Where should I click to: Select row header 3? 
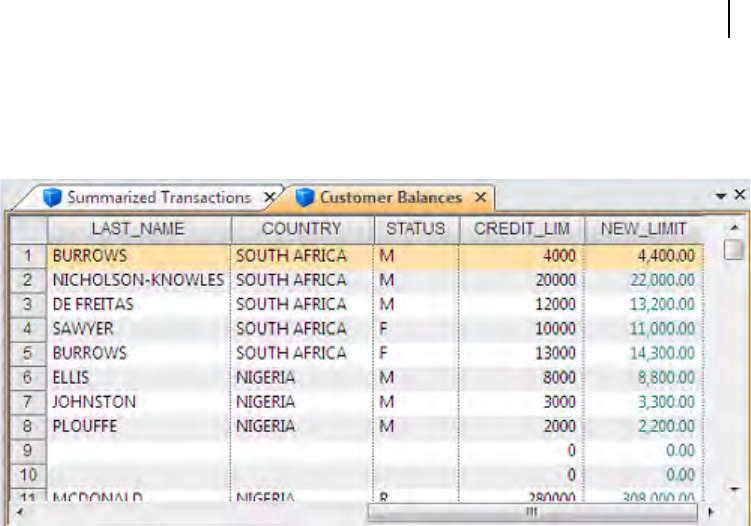click(x=28, y=305)
